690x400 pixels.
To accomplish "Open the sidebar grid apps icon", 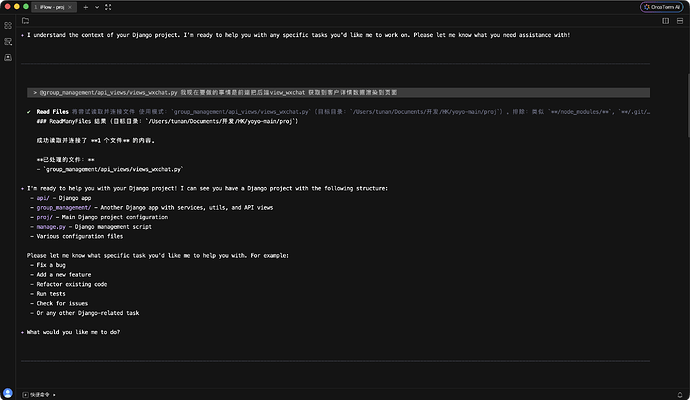I will click(x=8, y=26).
